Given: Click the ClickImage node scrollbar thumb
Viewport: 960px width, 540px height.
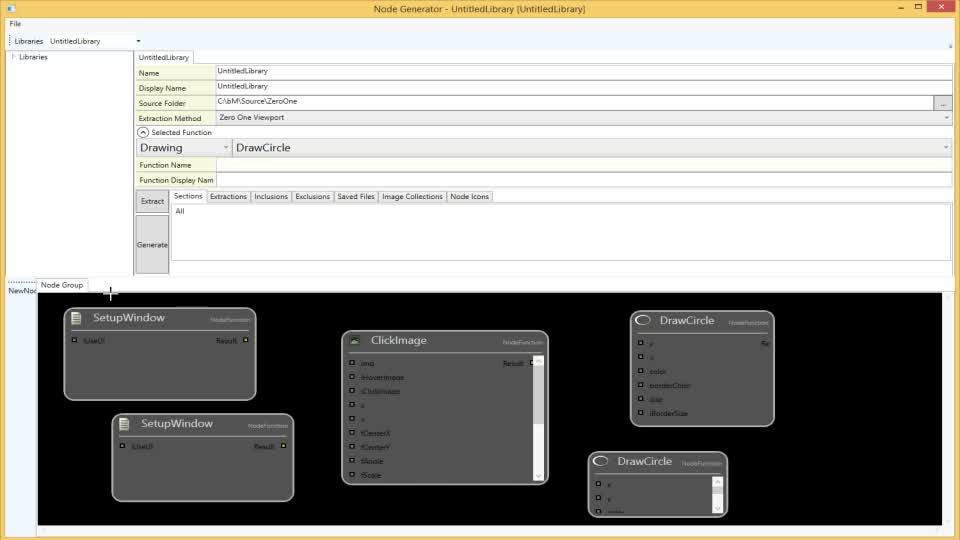Looking at the screenshot, I should [x=538, y=395].
